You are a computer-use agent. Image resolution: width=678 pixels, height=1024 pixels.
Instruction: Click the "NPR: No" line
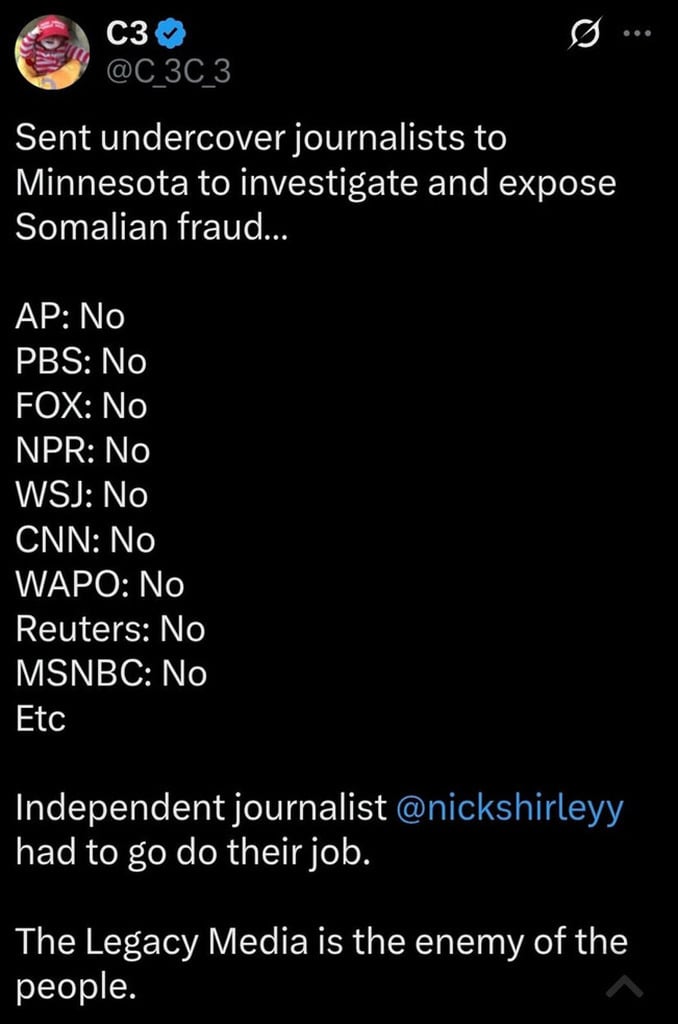pyautogui.click(x=83, y=451)
